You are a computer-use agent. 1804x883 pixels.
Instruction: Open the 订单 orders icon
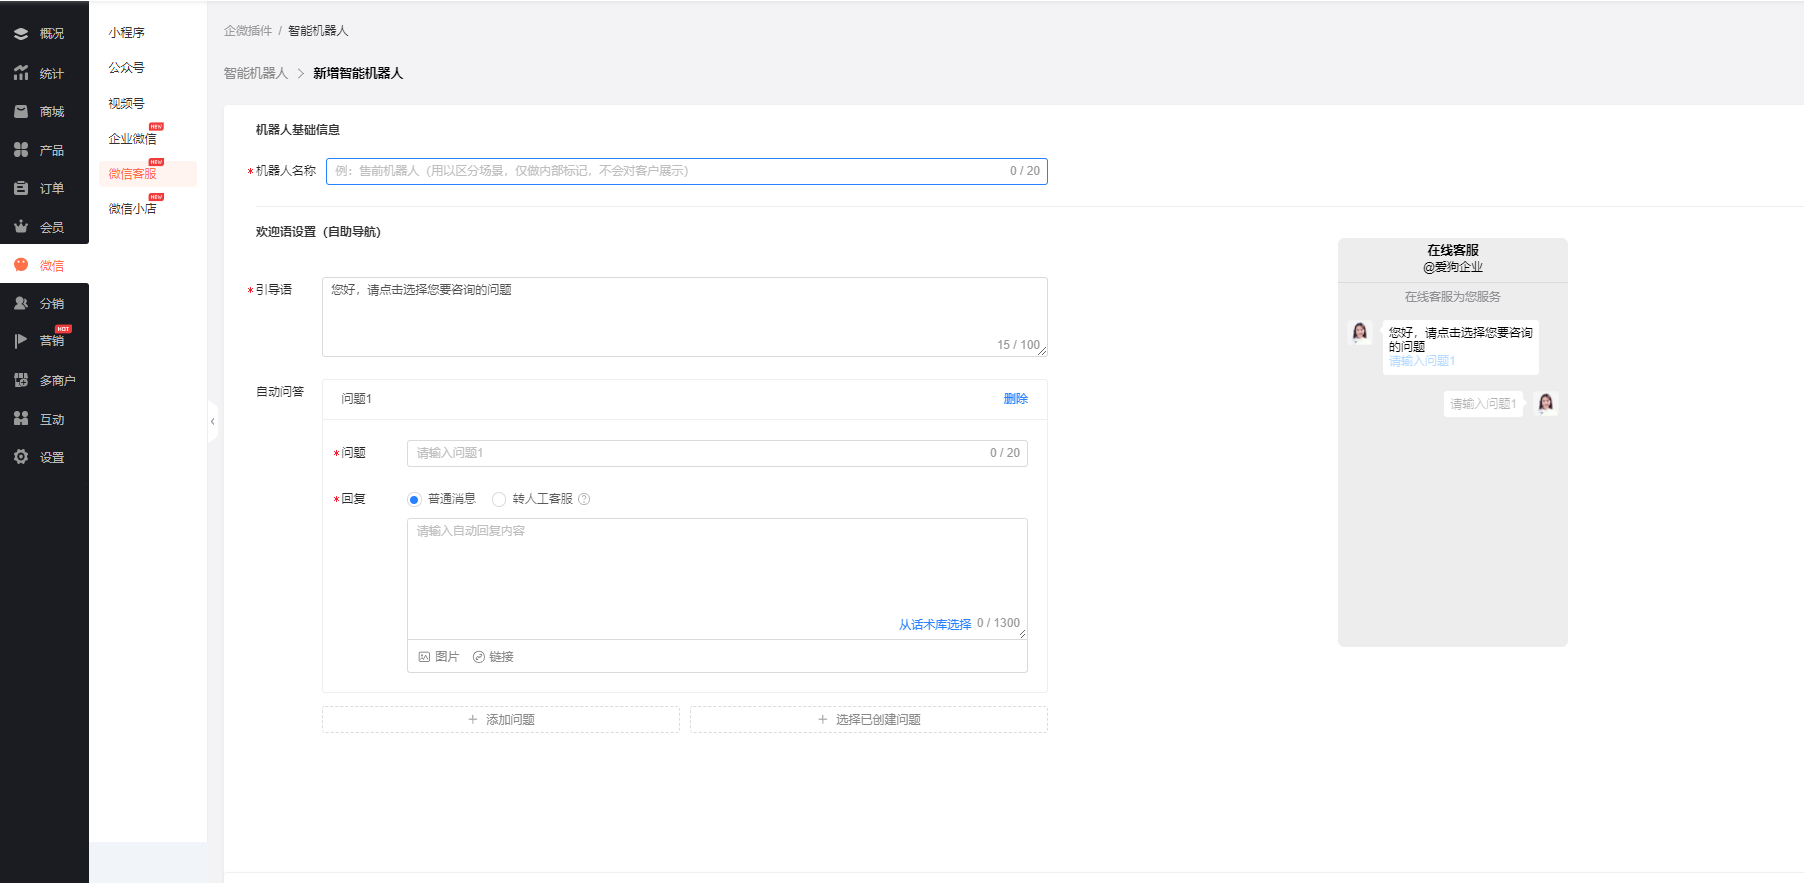click(x=21, y=188)
